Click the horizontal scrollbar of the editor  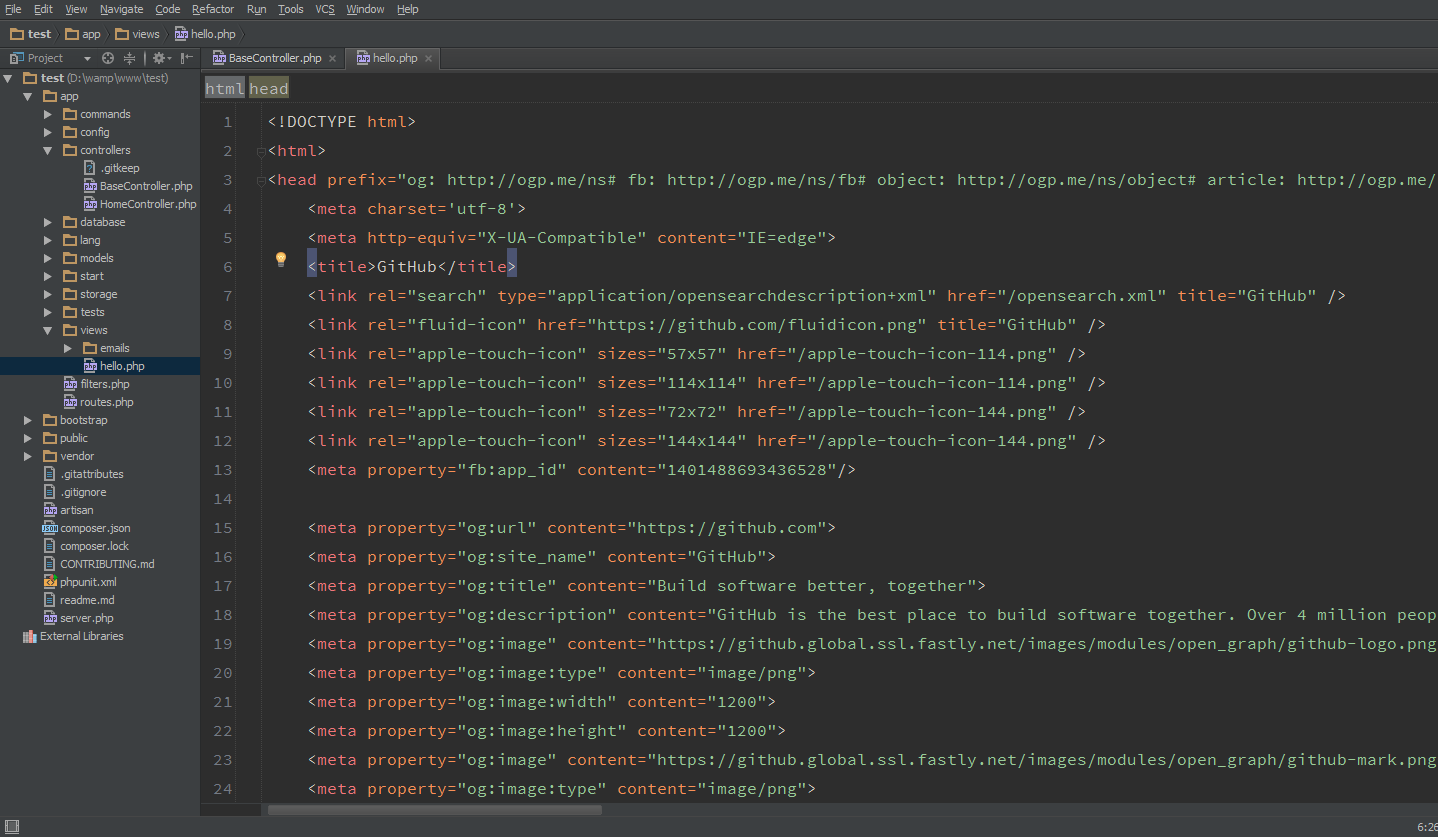[x=434, y=810]
